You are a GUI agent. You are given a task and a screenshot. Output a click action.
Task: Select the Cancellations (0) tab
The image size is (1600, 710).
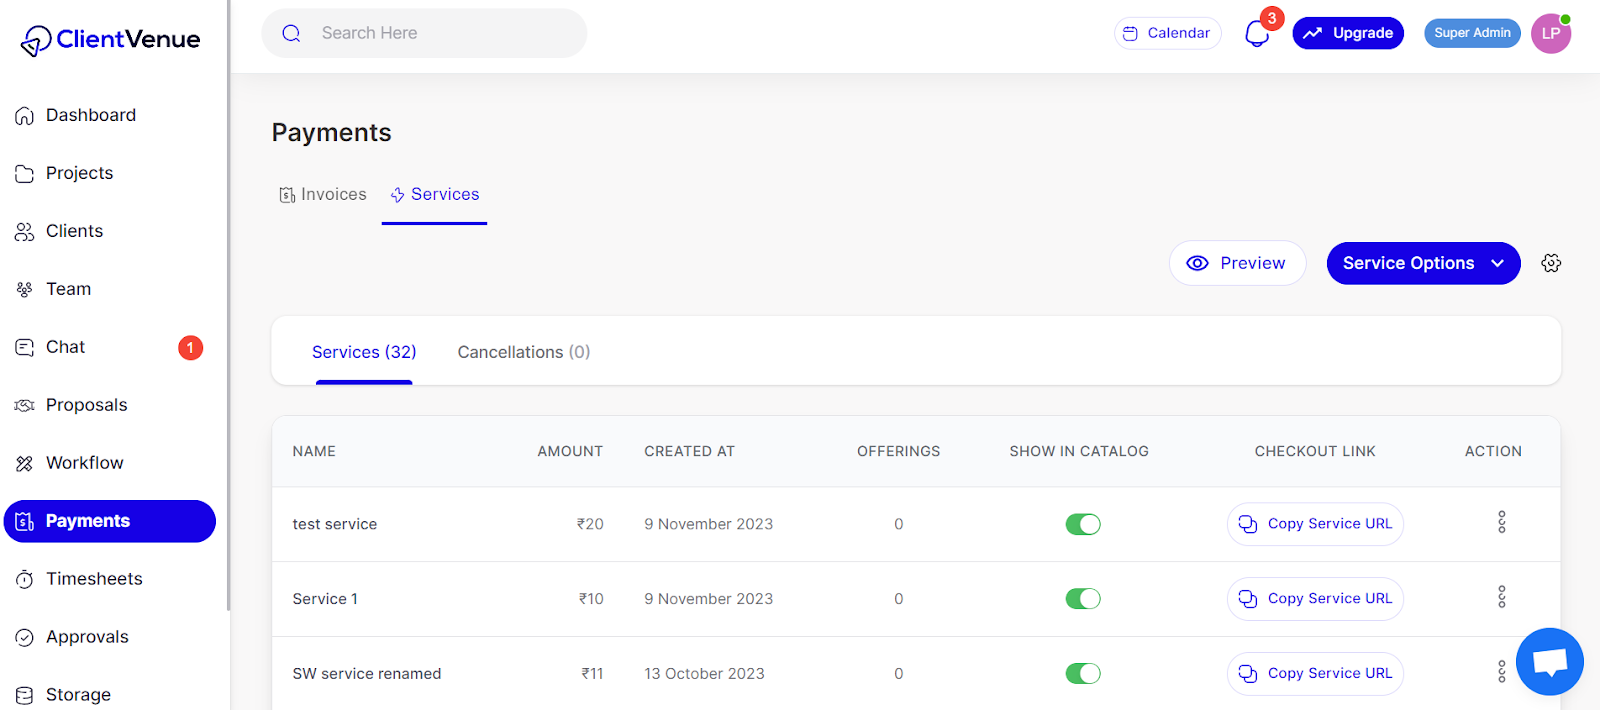point(523,352)
